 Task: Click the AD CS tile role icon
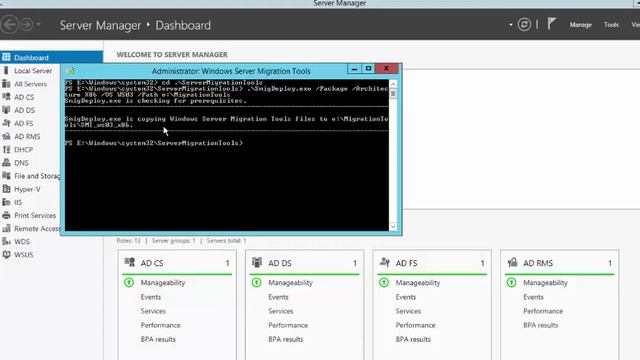[130, 262]
